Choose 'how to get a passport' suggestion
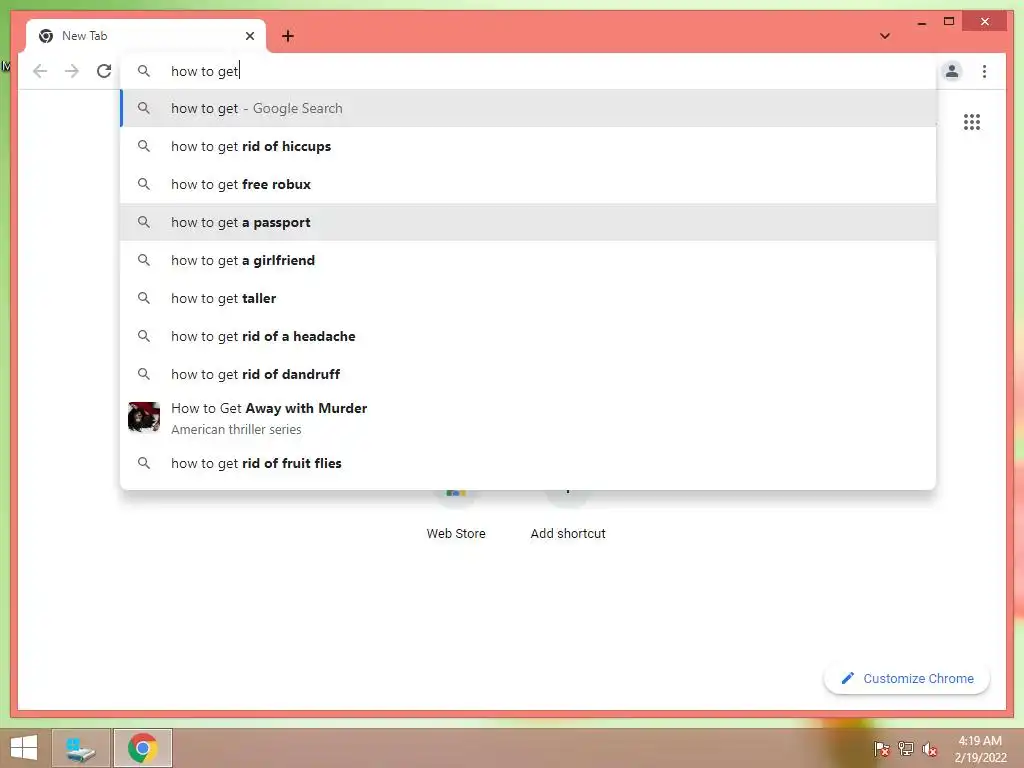This screenshot has height=768, width=1024. (528, 222)
